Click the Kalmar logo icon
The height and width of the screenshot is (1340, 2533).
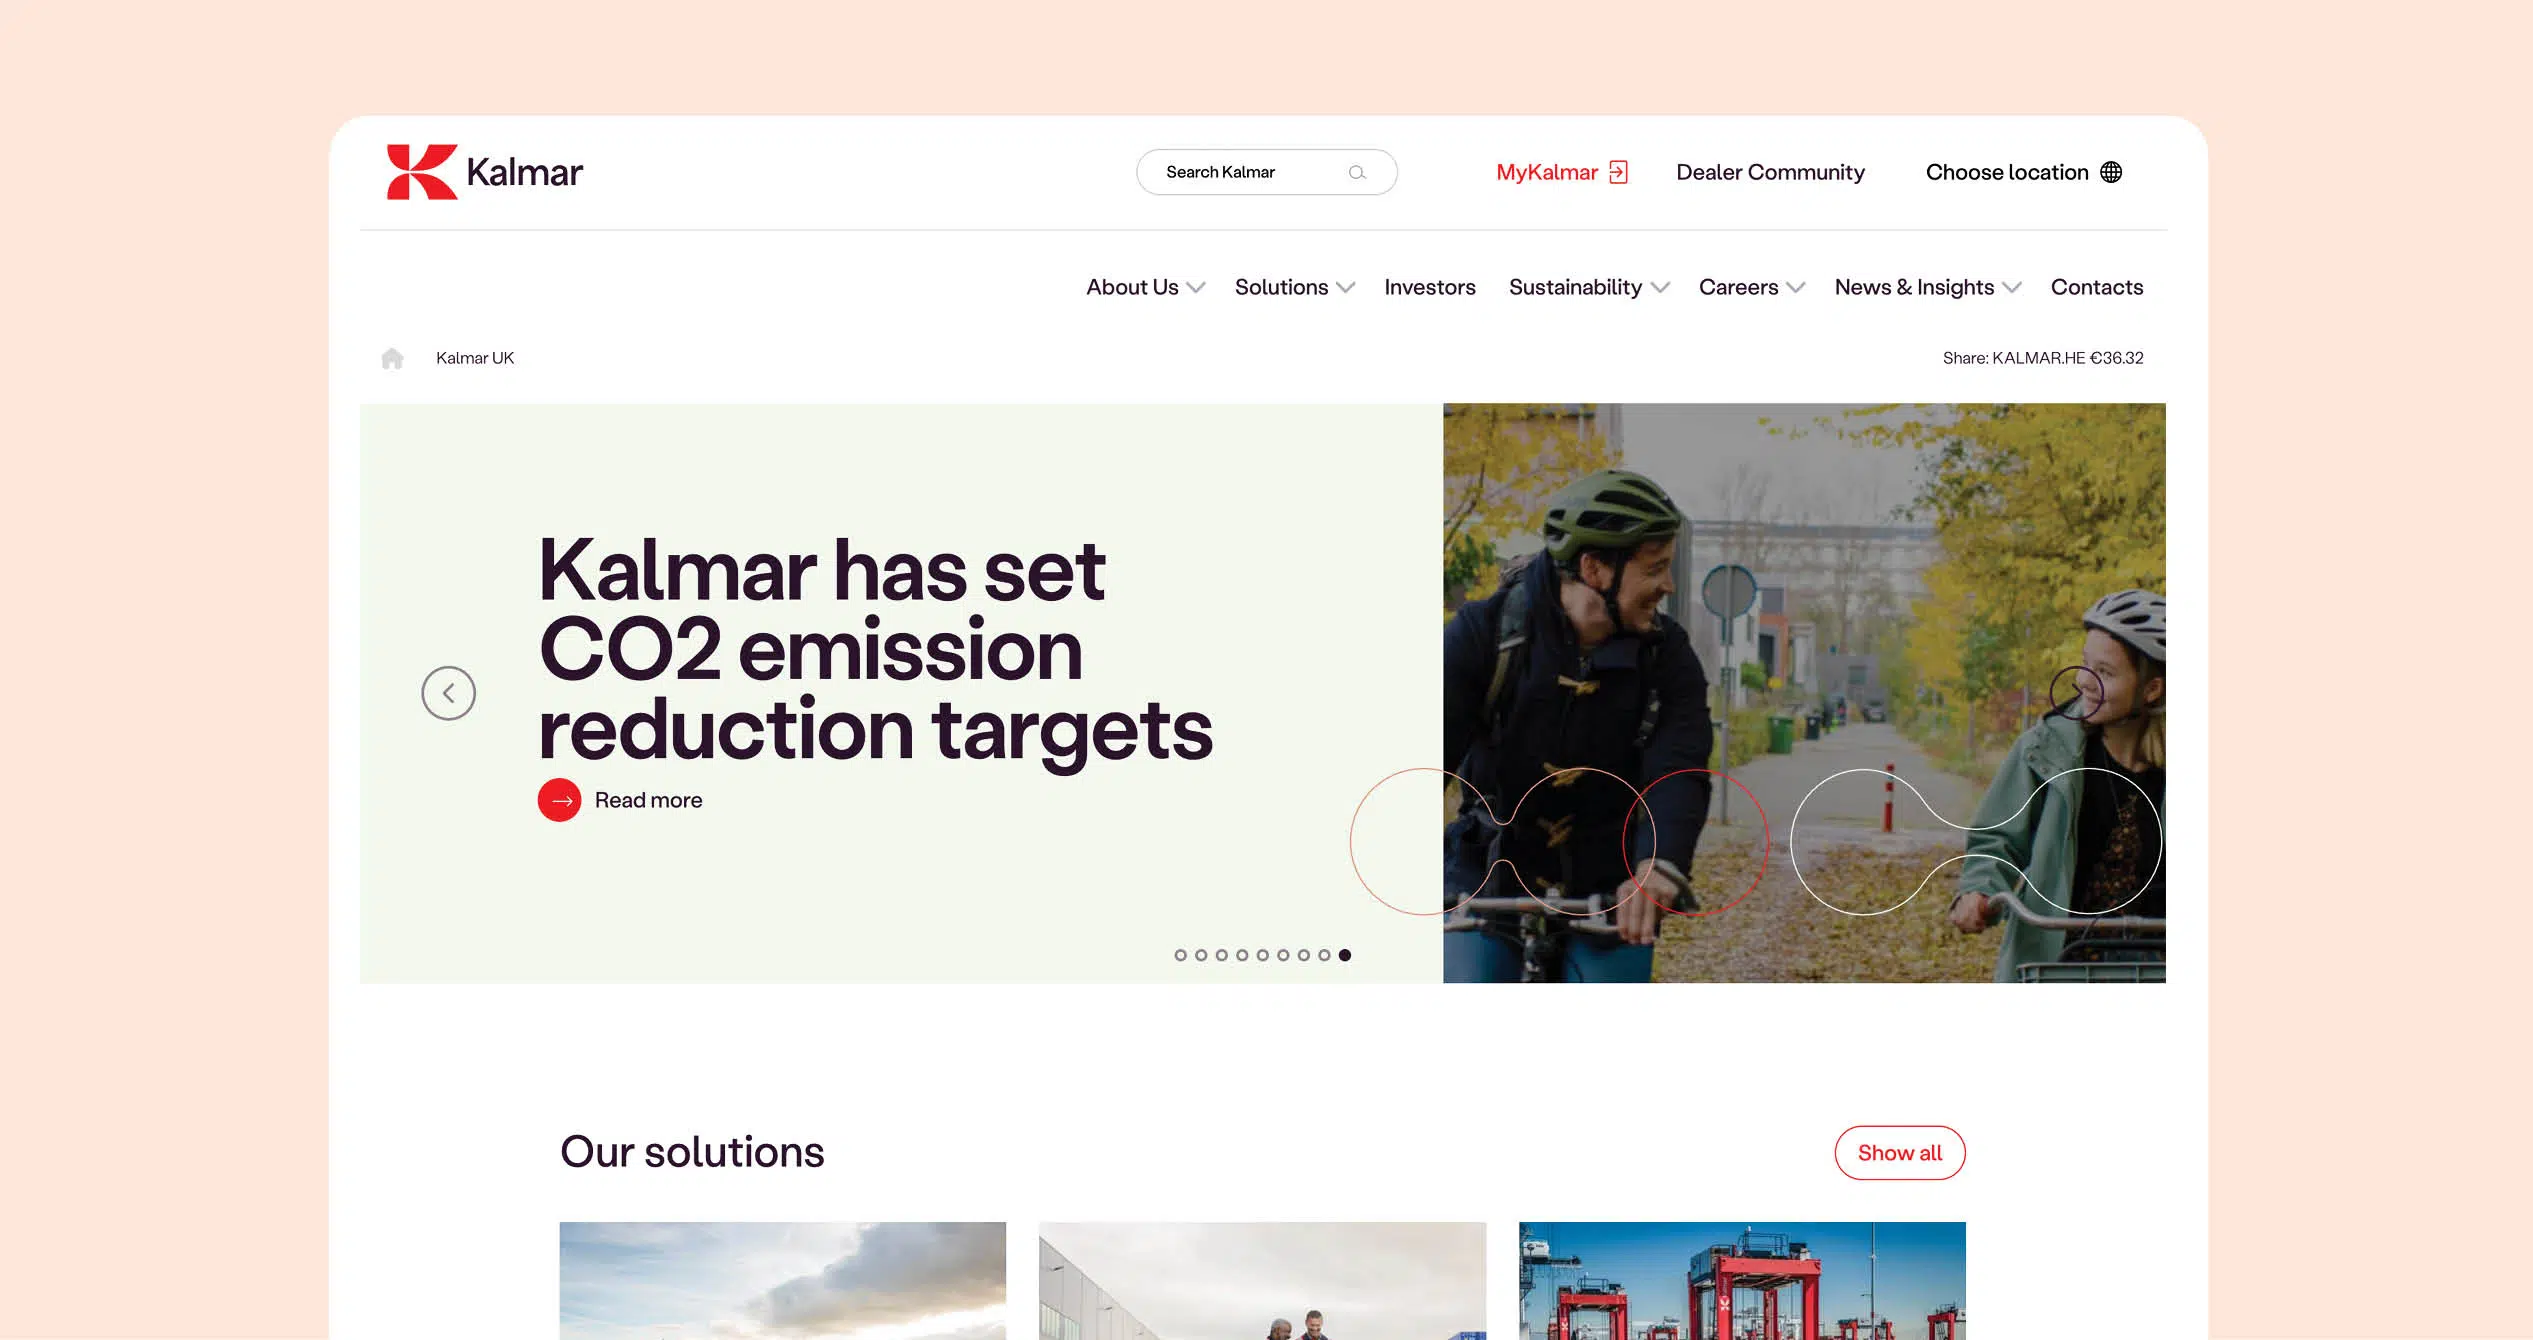coord(422,172)
